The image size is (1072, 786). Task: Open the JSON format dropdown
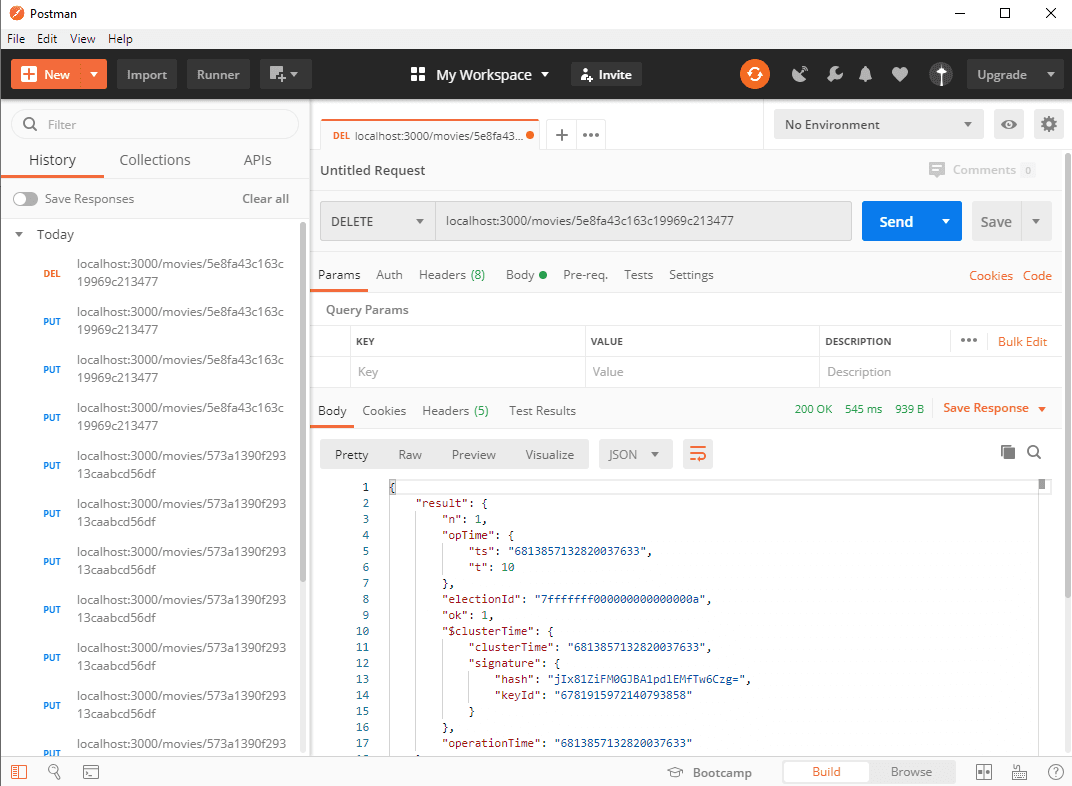pos(634,454)
